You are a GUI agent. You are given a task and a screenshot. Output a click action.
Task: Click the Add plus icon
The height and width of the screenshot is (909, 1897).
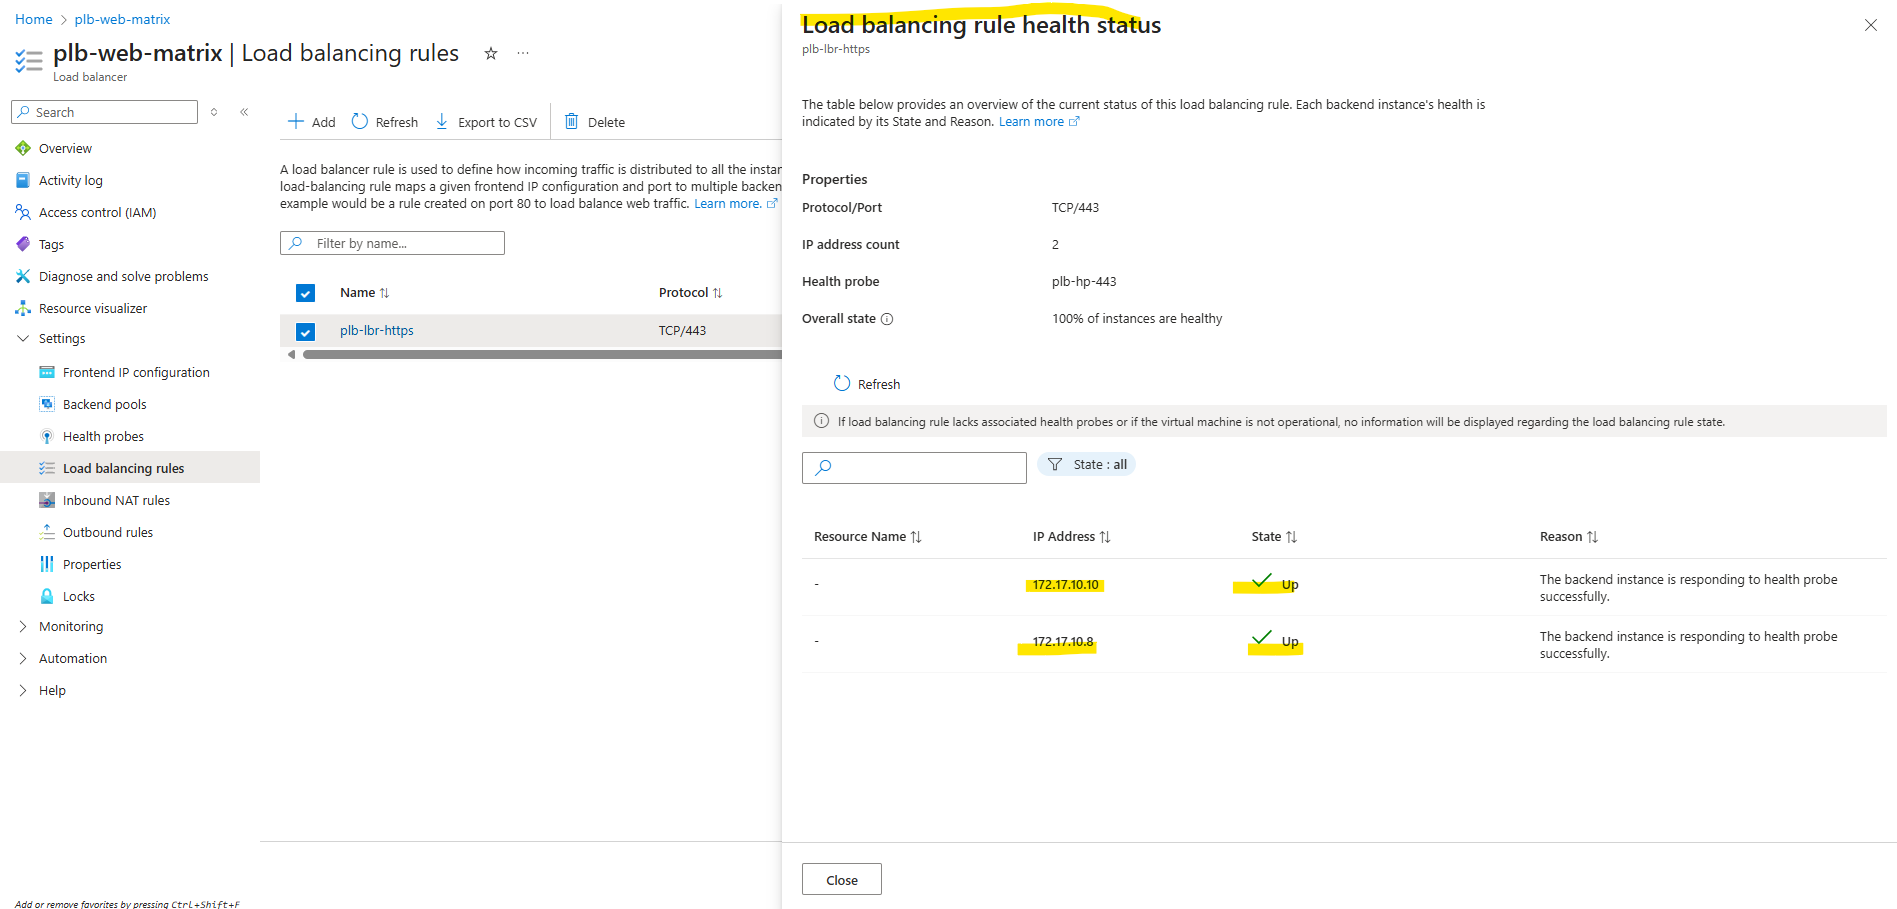296,121
